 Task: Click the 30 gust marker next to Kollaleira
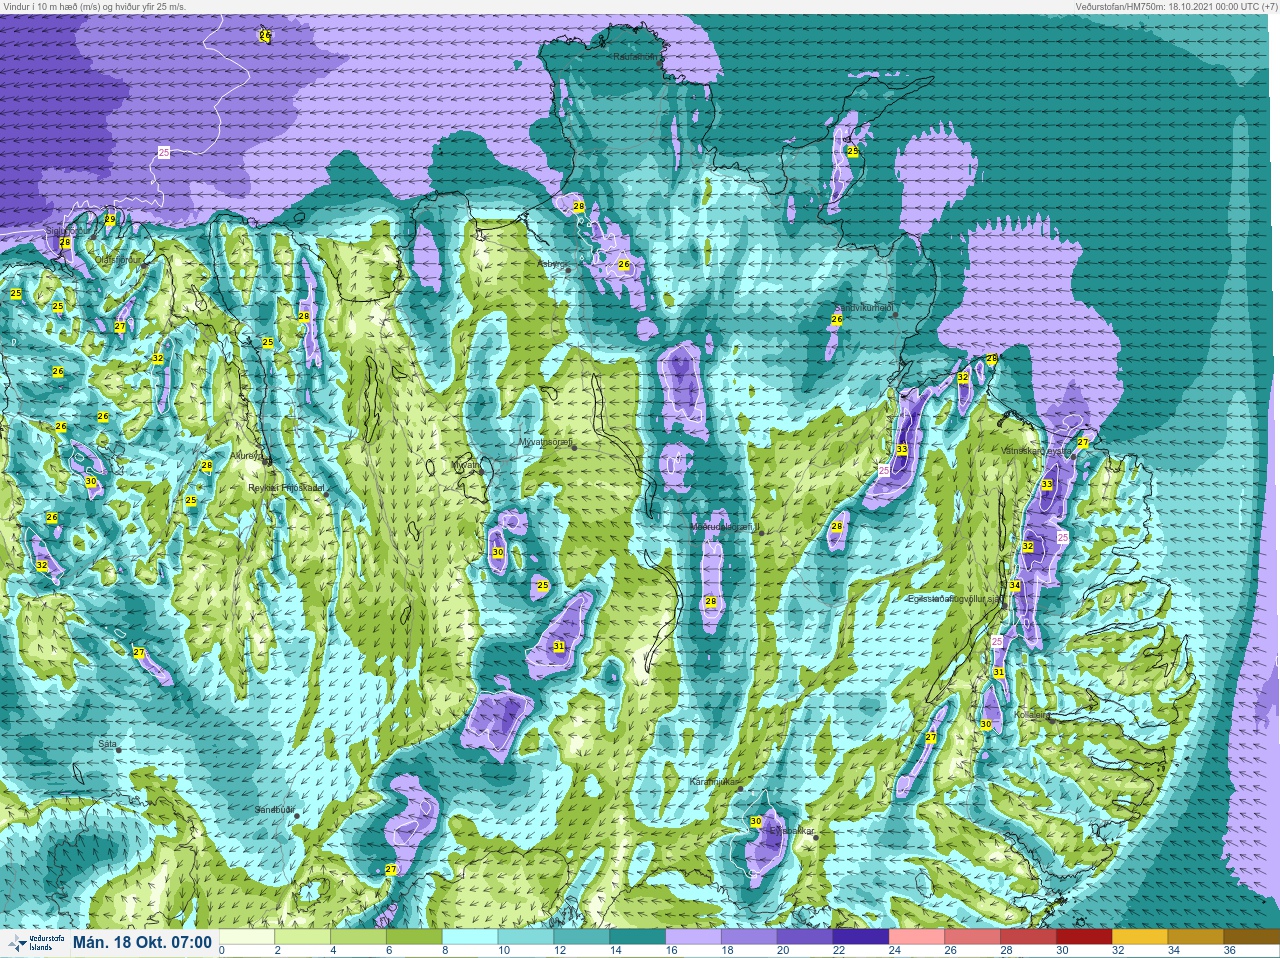tap(986, 724)
